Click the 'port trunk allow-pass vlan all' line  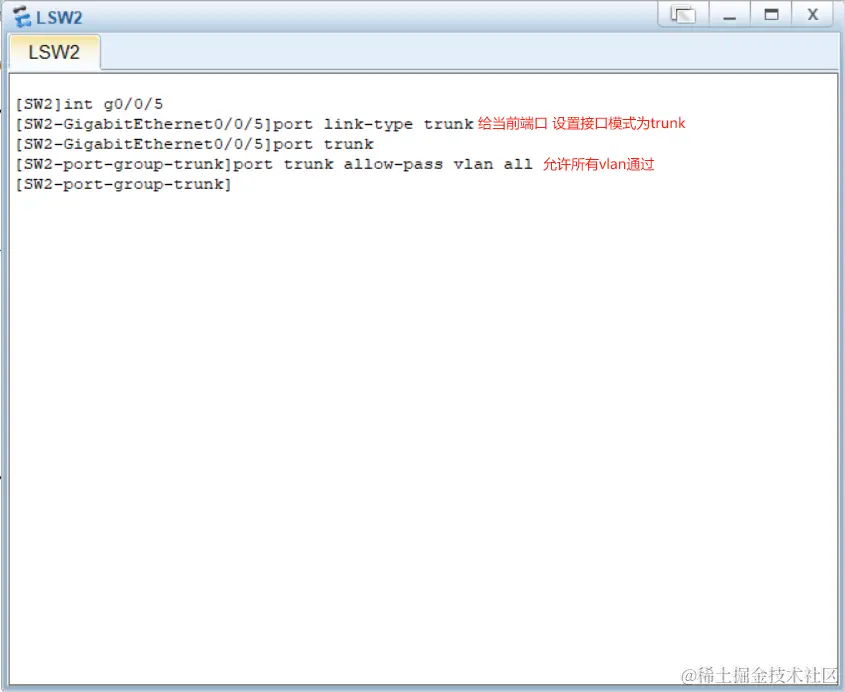(274, 164)
